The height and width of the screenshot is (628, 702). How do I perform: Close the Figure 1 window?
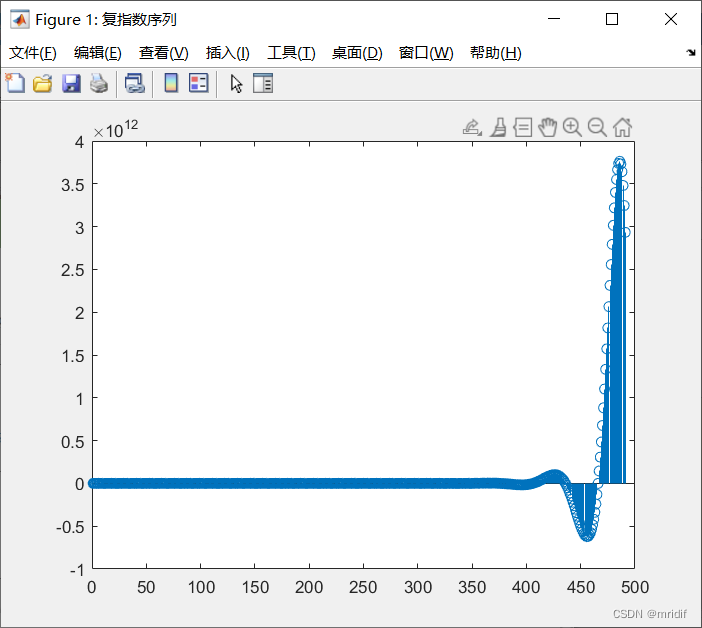[671, 19]
